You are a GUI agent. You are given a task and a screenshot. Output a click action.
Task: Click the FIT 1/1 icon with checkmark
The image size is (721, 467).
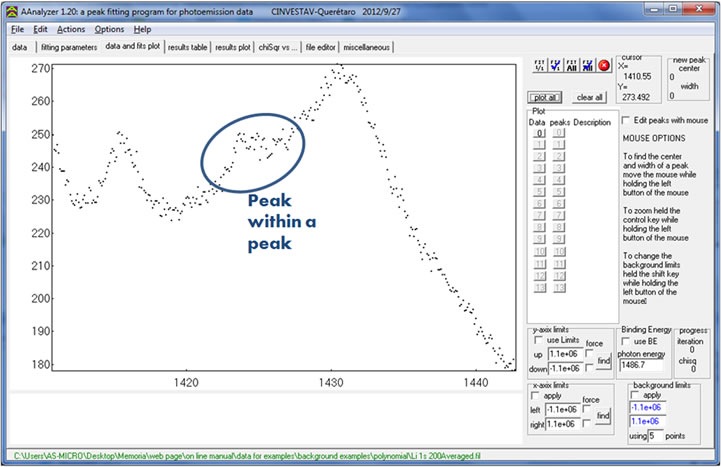click(x=556, y=67)
